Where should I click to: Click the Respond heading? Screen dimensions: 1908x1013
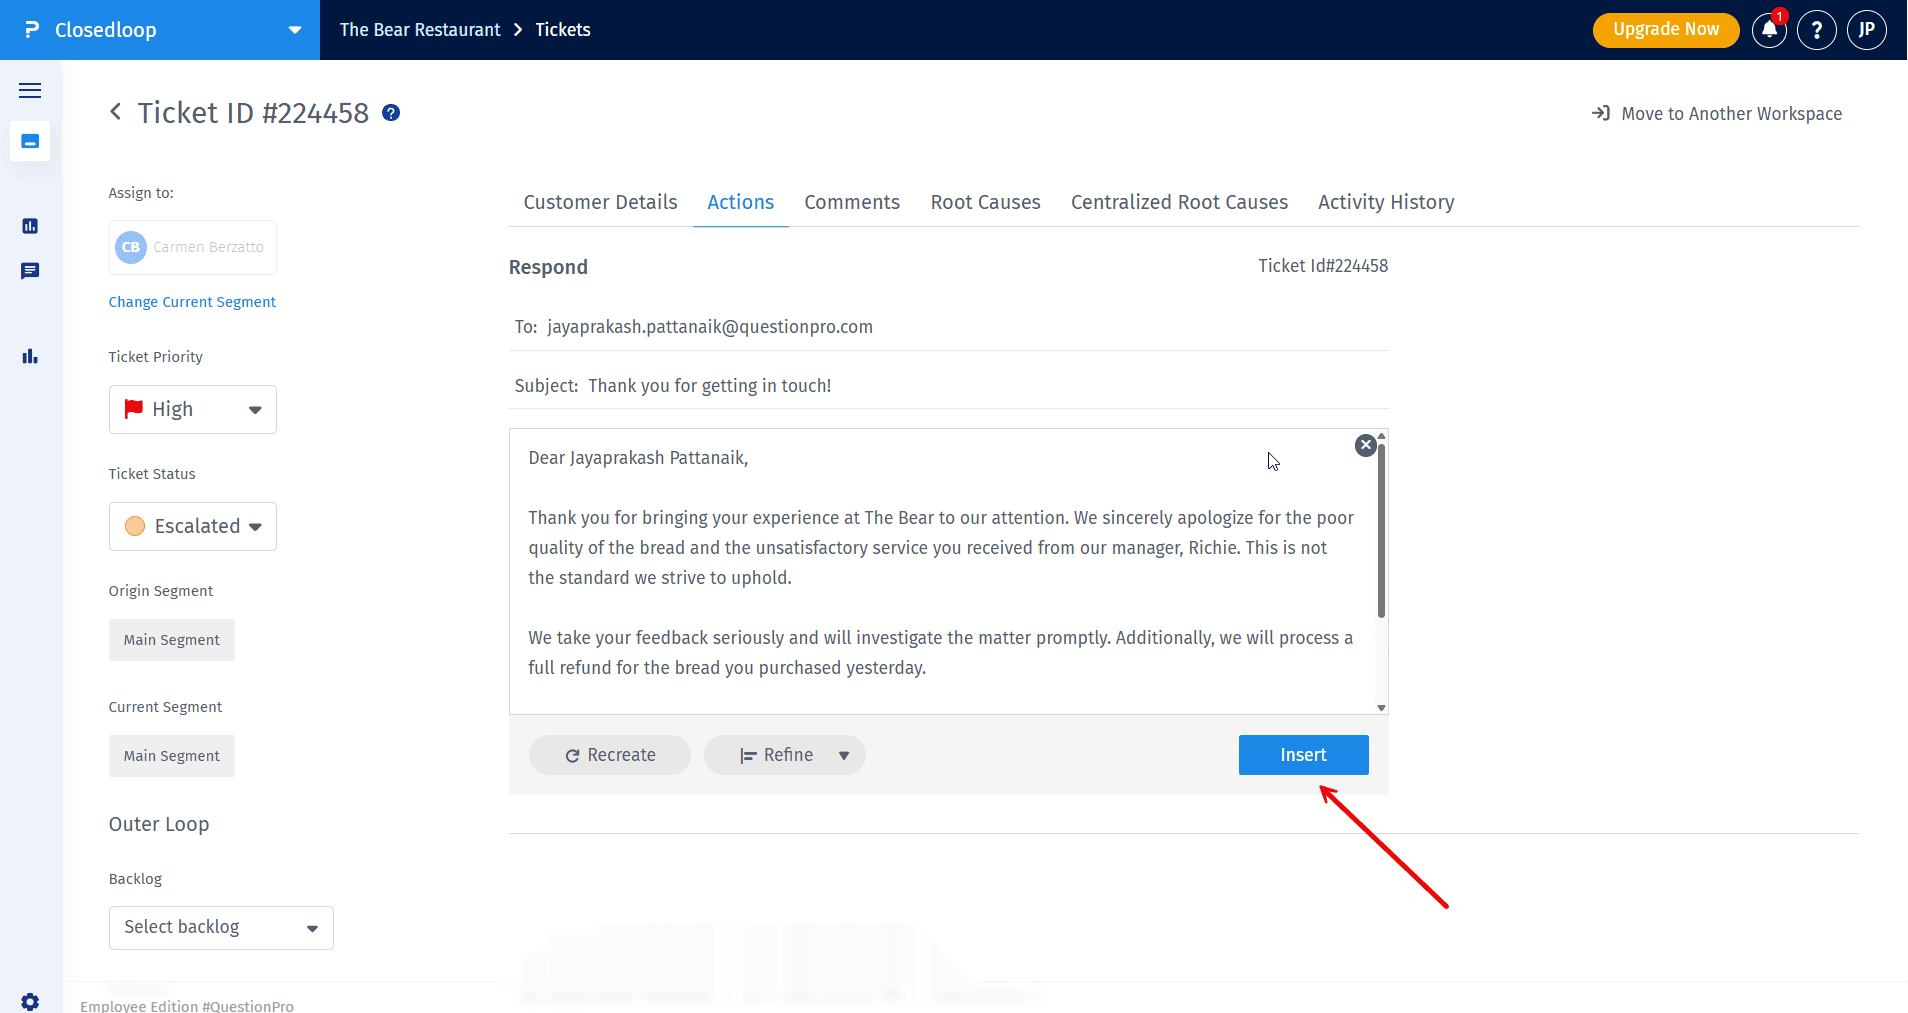548,267
